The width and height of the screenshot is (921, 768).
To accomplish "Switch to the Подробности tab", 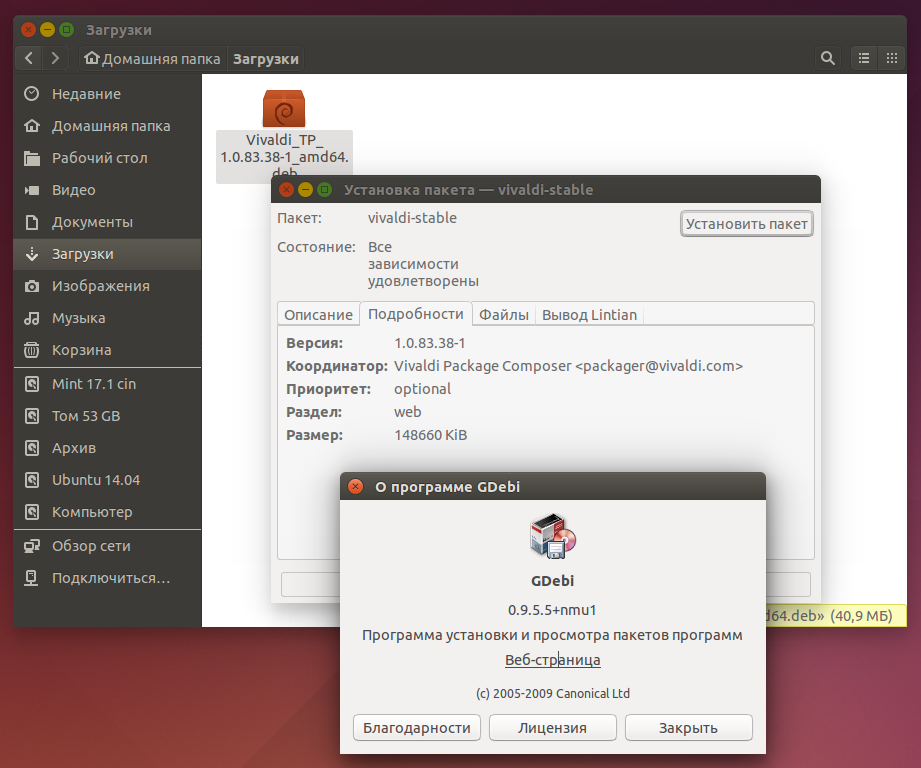I will [x=416, y=314].
